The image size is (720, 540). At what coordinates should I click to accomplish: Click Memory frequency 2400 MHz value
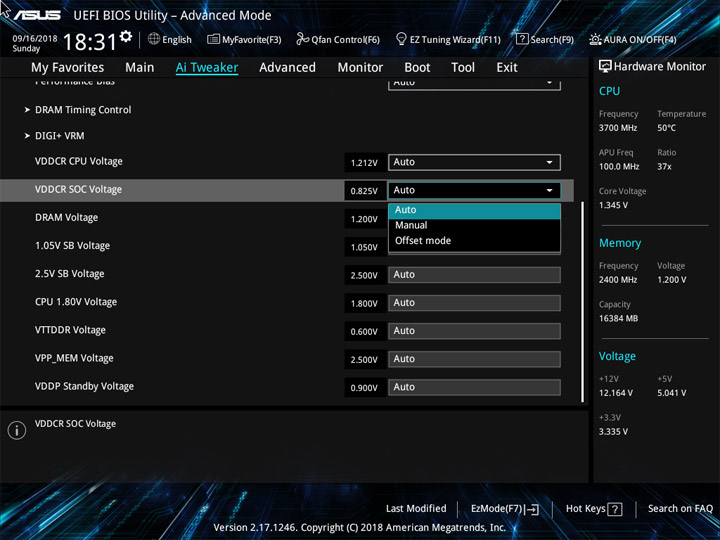[618, 280]
